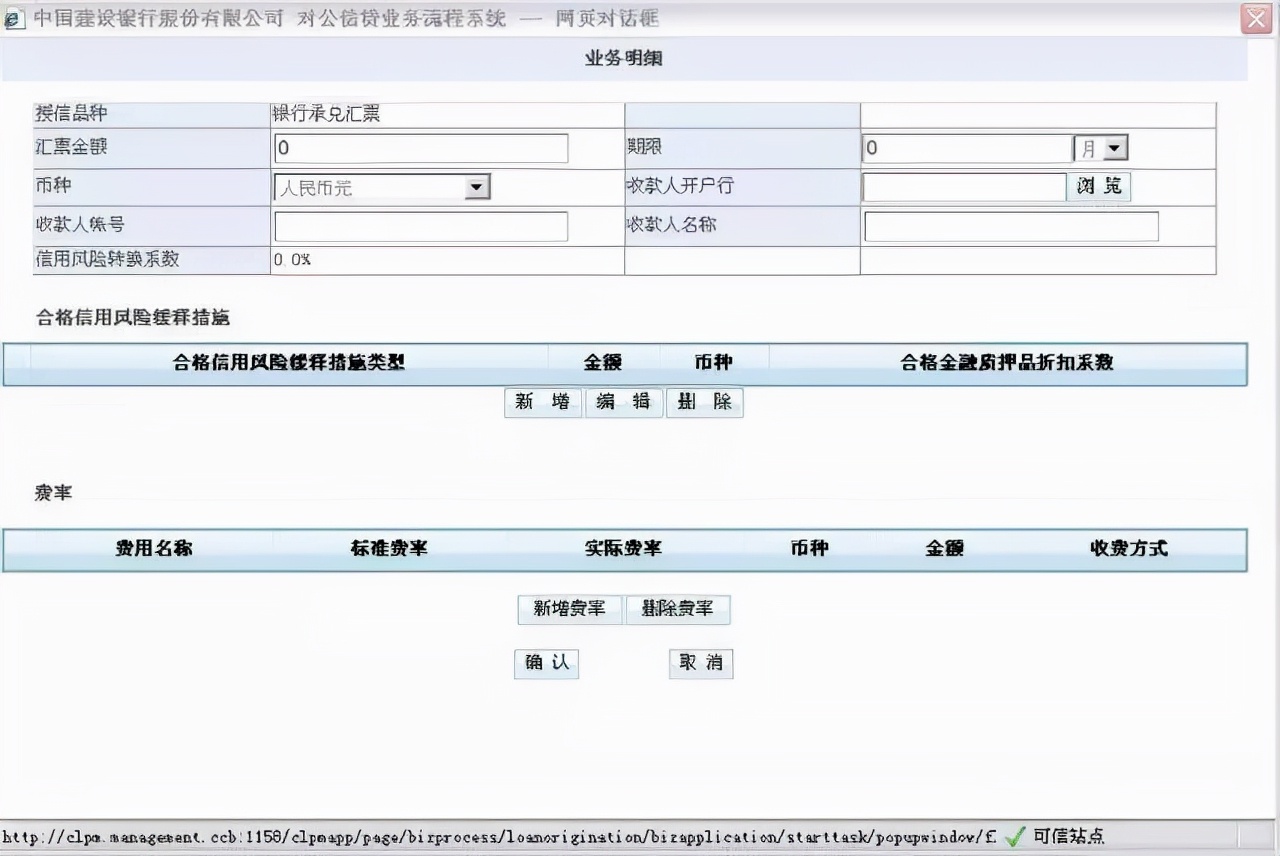This screenshot has width=1280, height=856.
Task: Click the 可信站点 status bar text
Action: [x=1069, y=836]
